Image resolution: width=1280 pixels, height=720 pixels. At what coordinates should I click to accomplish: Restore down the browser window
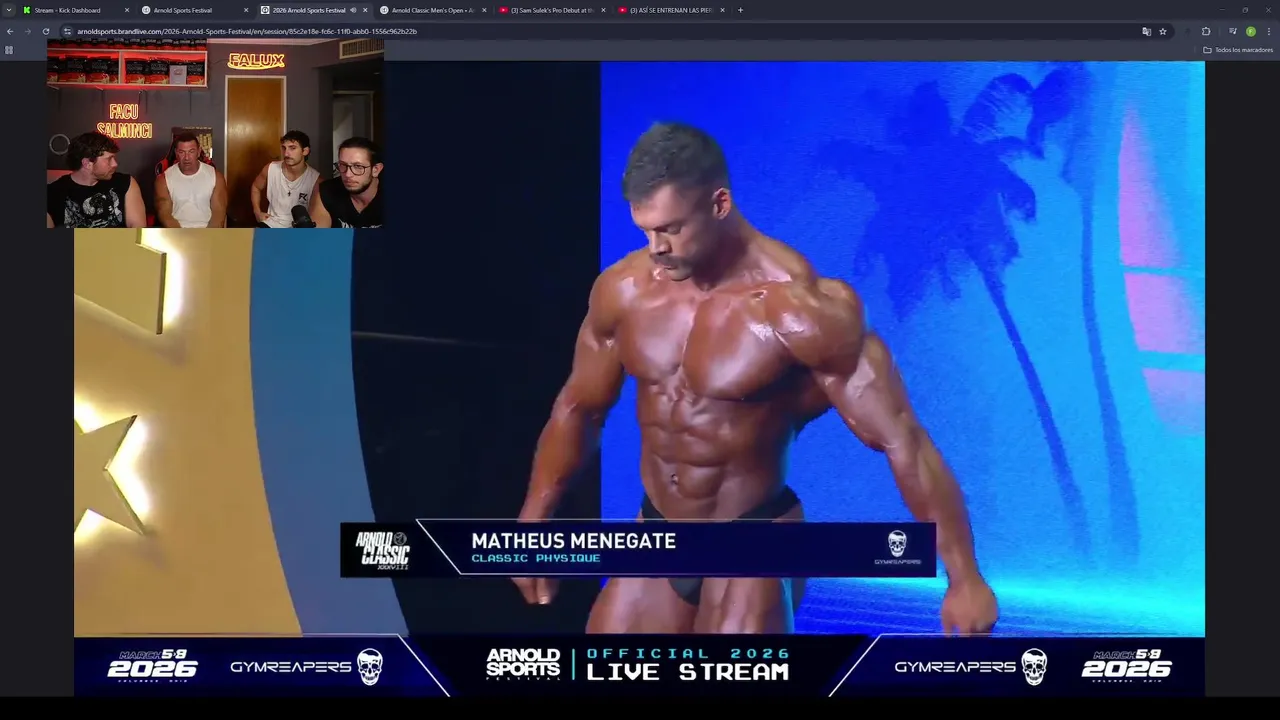[x=1245, y=10]
